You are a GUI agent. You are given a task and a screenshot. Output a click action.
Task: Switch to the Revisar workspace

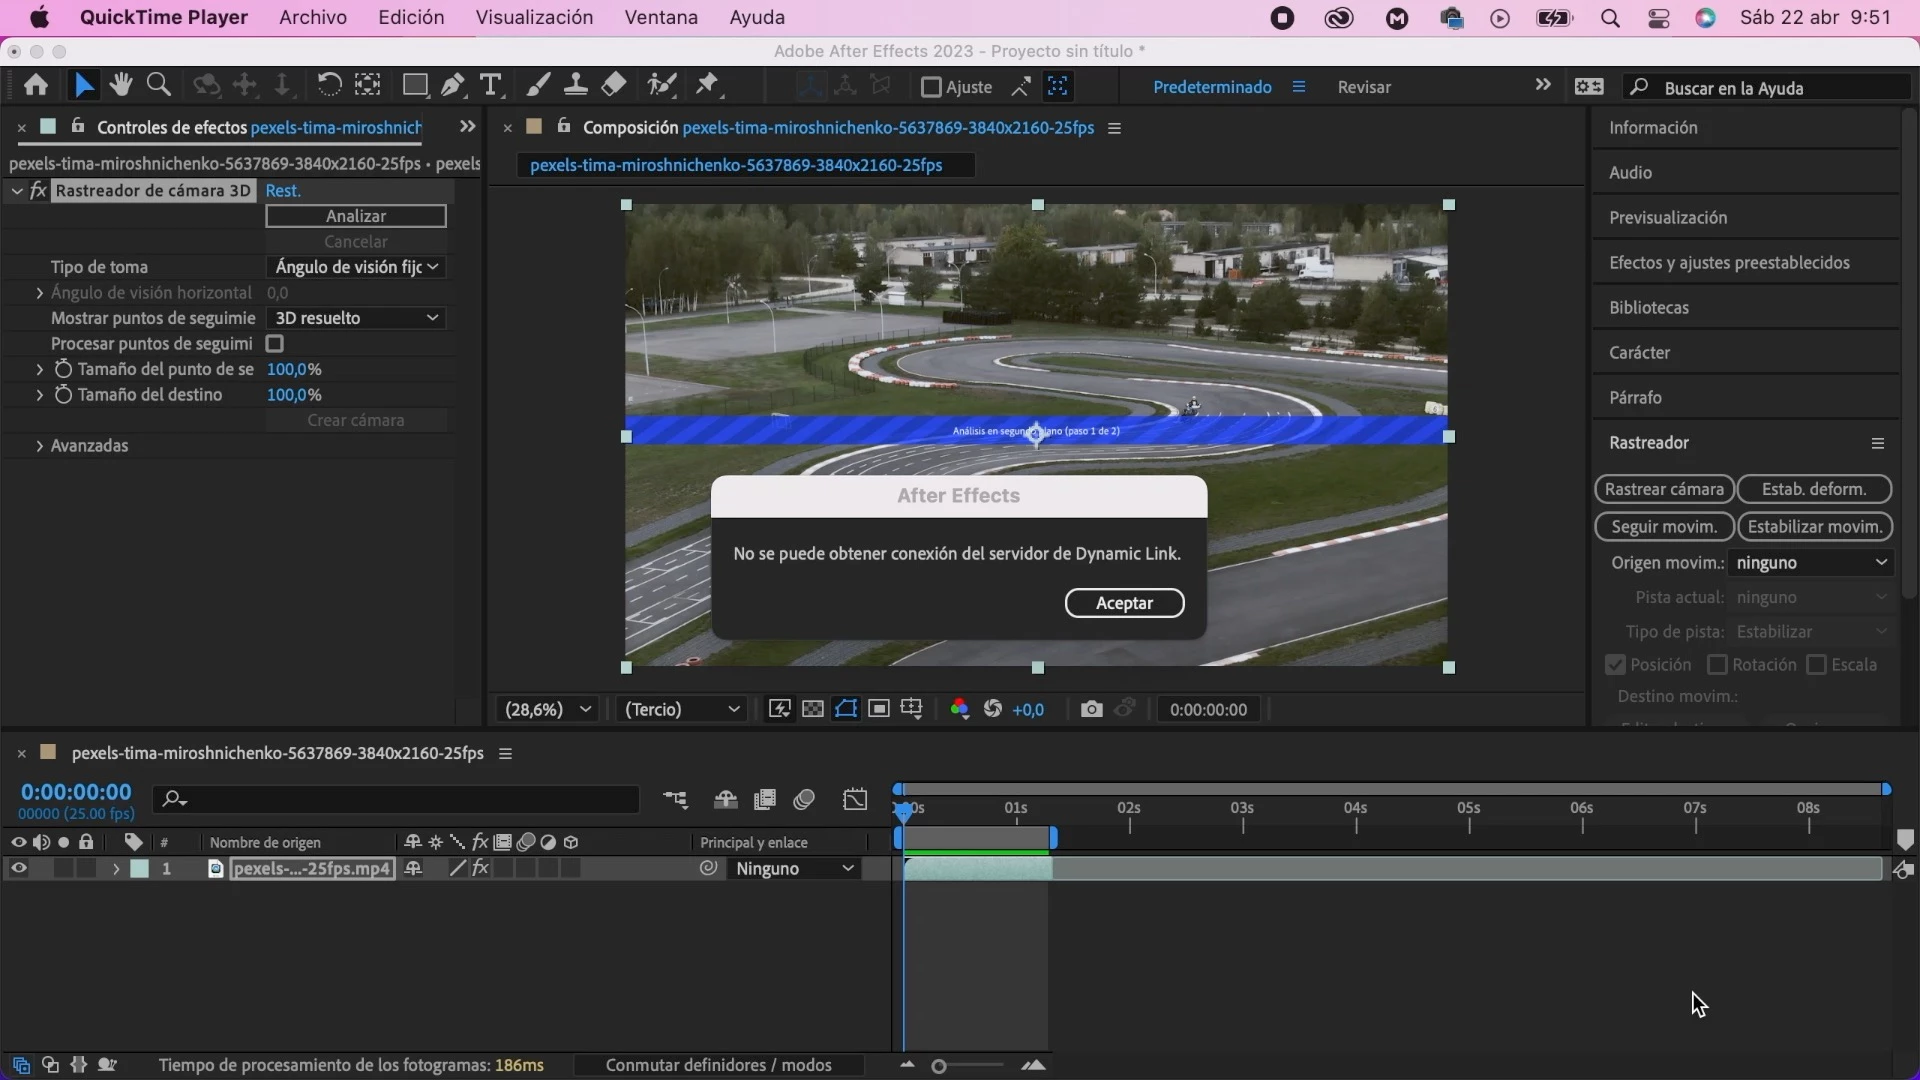click(x=1364, y=87)
